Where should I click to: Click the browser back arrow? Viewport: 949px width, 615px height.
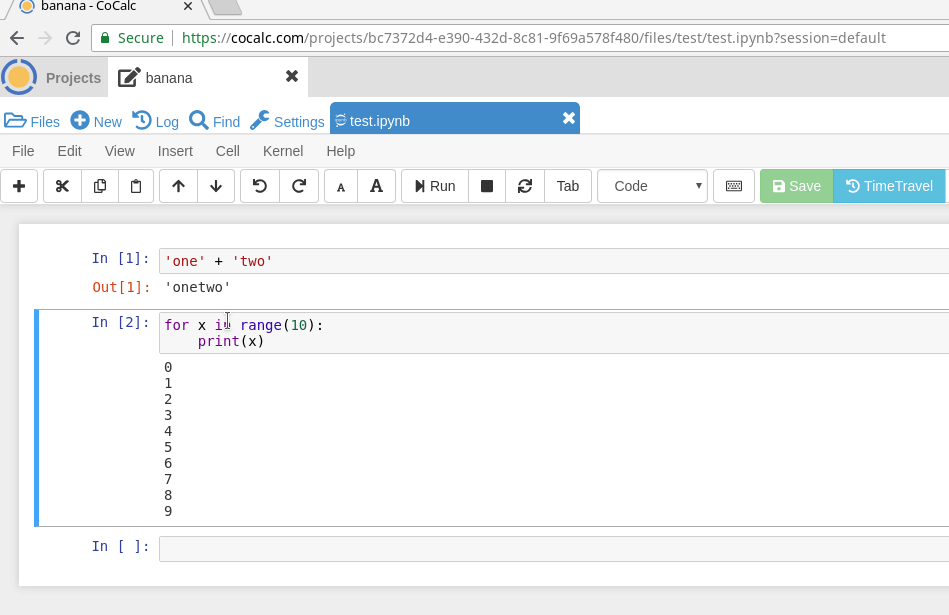(17, 38)
